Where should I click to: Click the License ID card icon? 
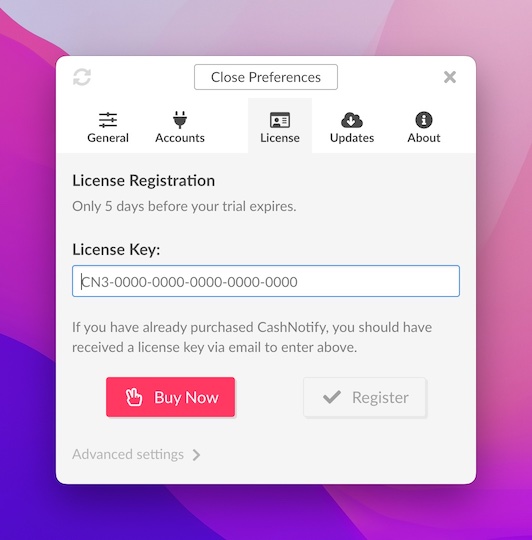tap(280, 120)
